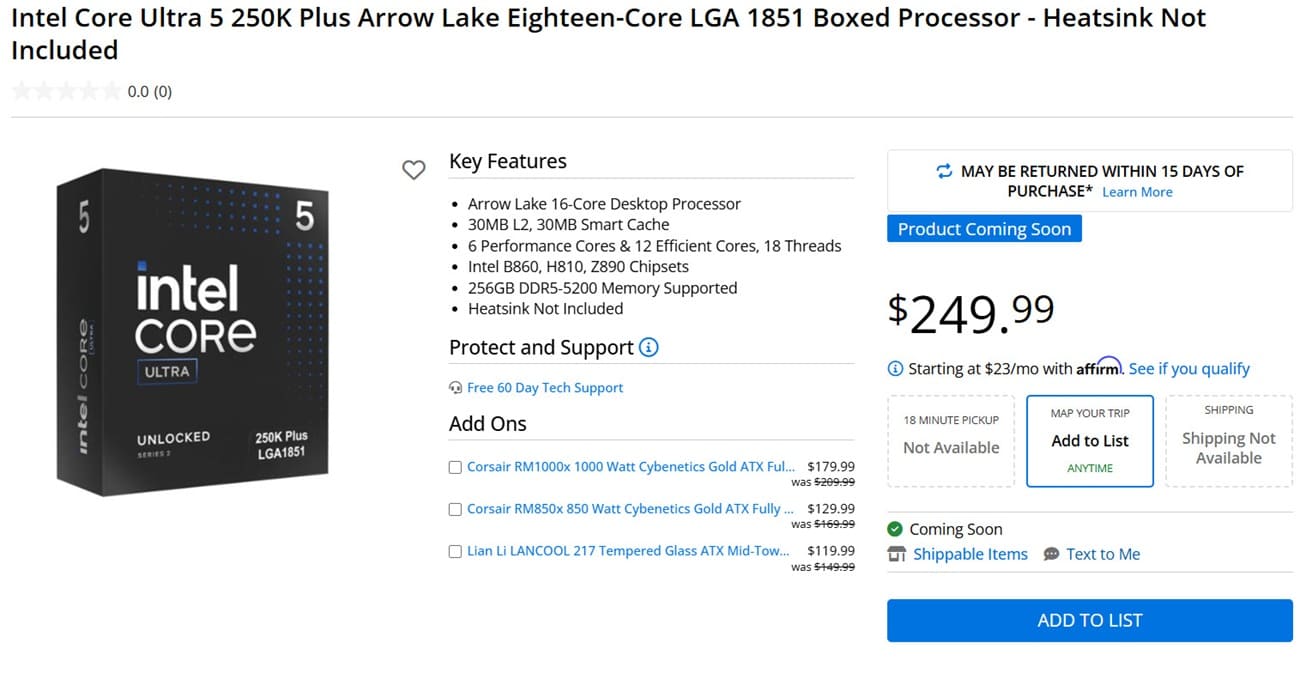Open Free 60 Day Tech Support link

(545, 388)
